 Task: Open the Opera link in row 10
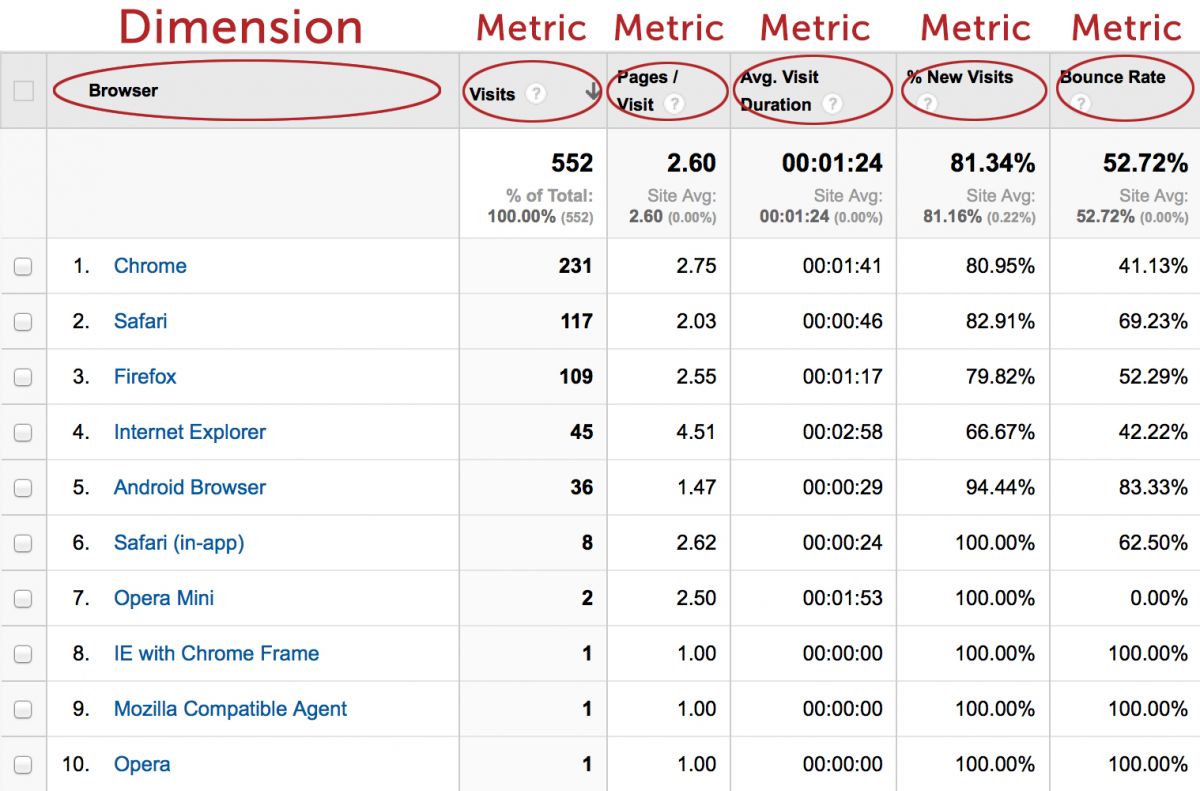coord(142,764)
